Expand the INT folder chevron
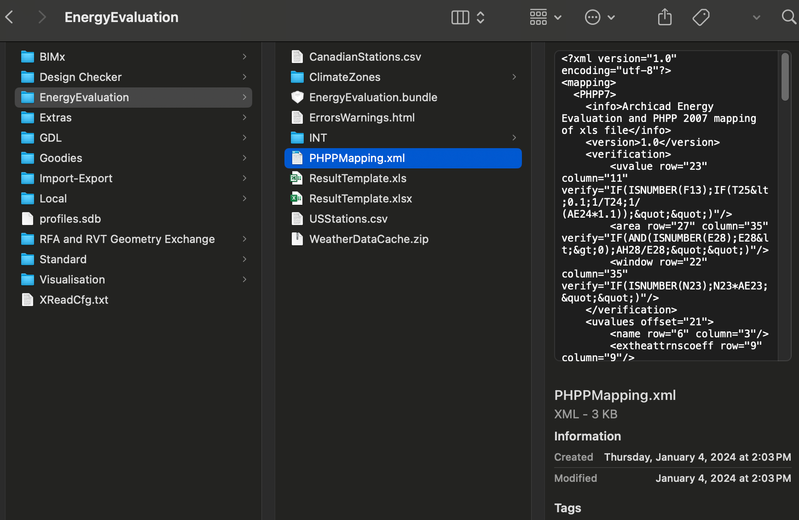The width and height of the screenshot is (799, 520). (514, 138)
